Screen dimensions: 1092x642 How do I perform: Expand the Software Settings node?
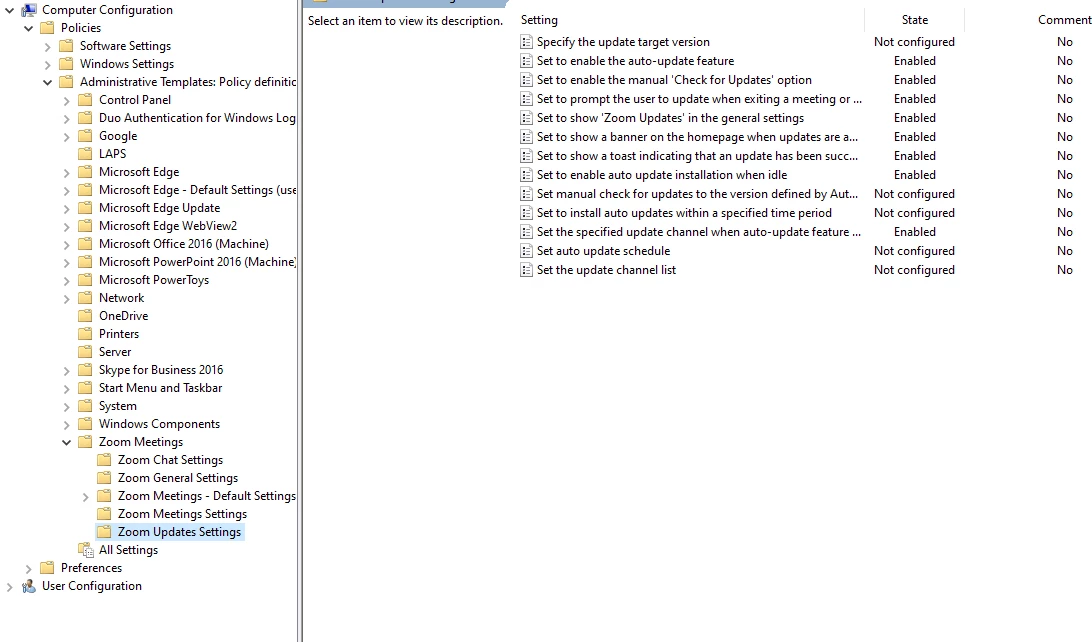click(x=47, y=47)
